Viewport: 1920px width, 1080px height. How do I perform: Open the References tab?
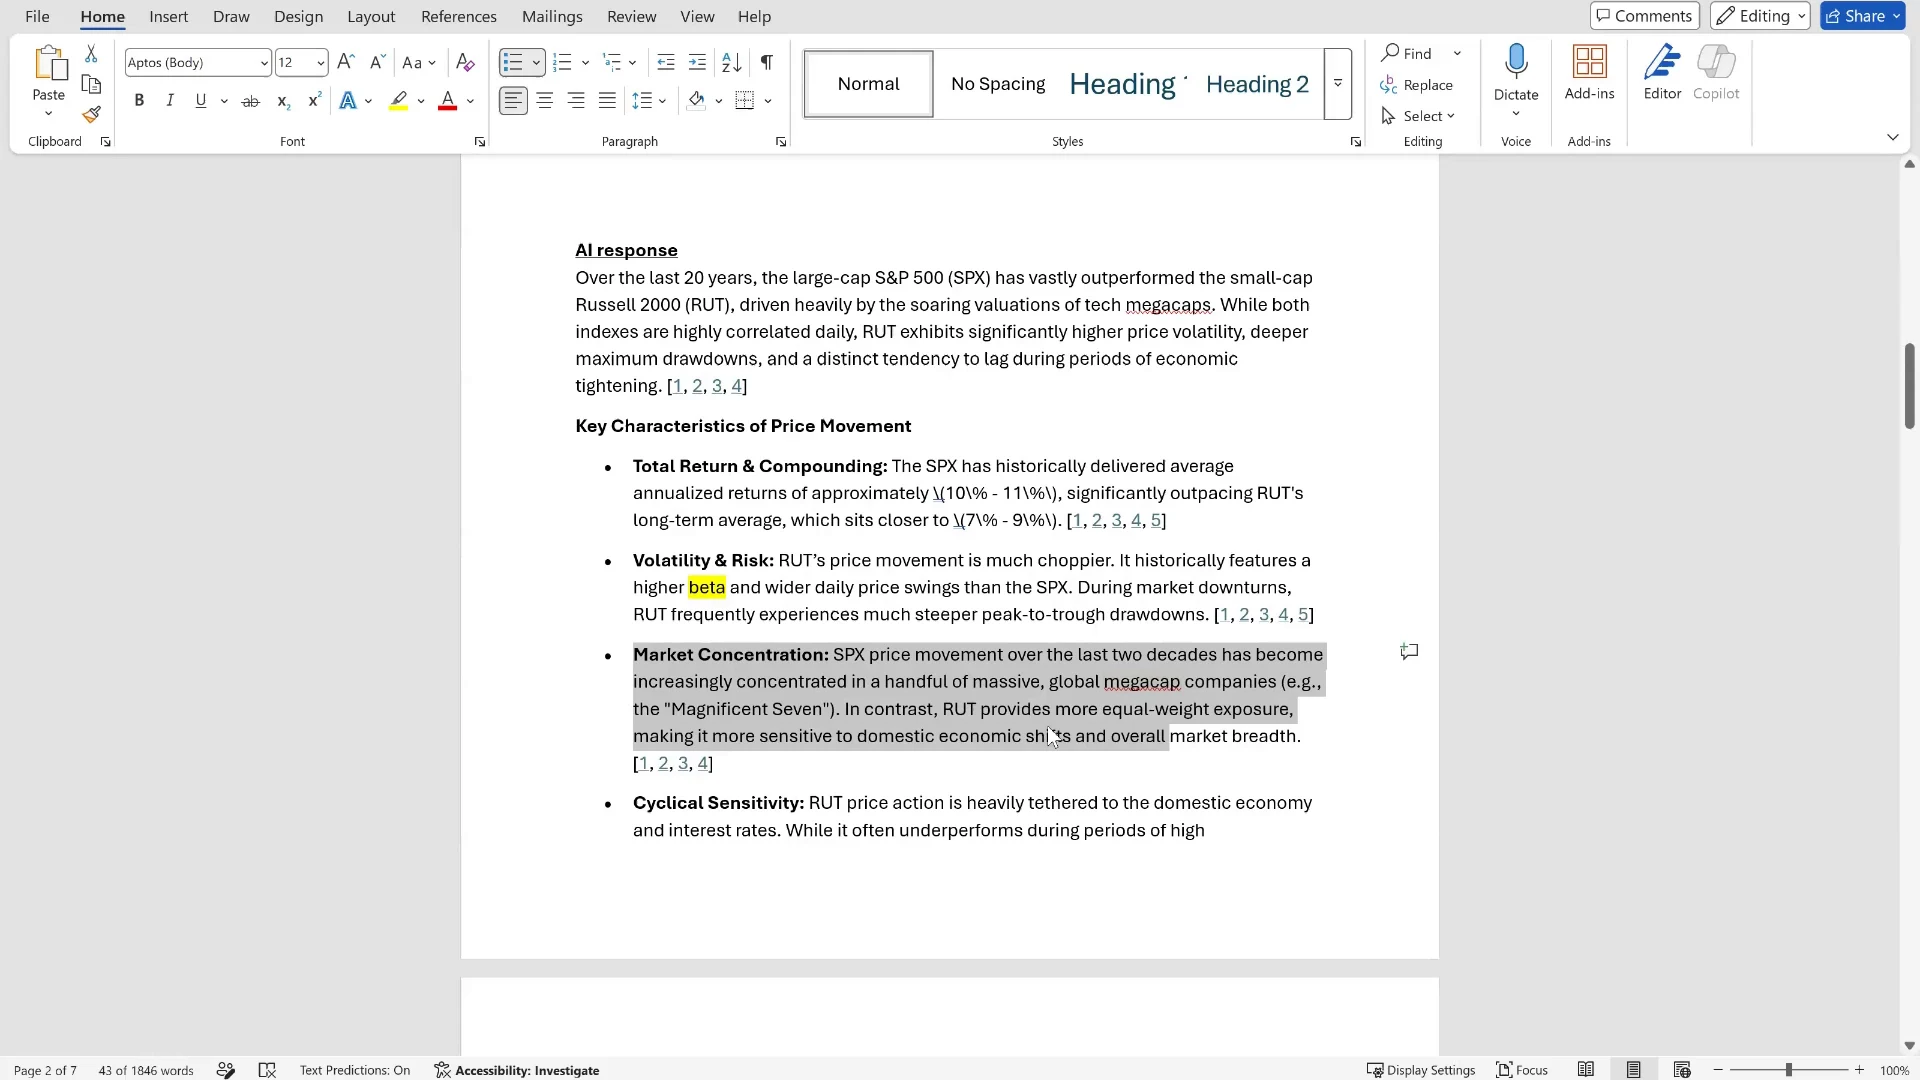458,16
